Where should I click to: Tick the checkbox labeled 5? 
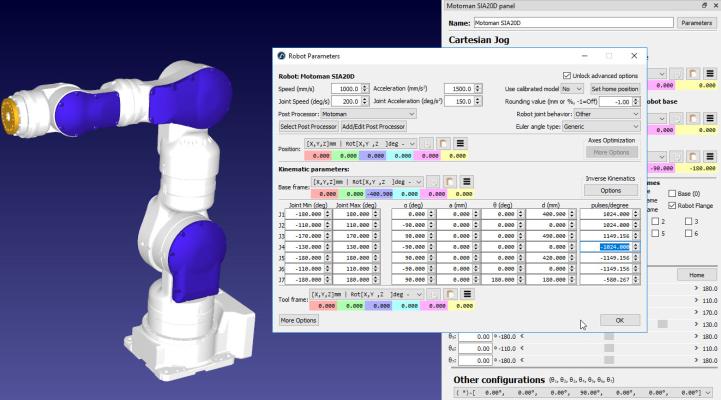(655, 233)
